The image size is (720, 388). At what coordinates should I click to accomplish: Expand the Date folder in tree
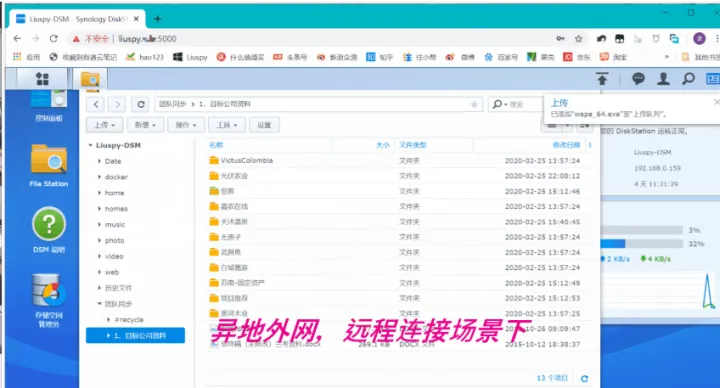99,161
